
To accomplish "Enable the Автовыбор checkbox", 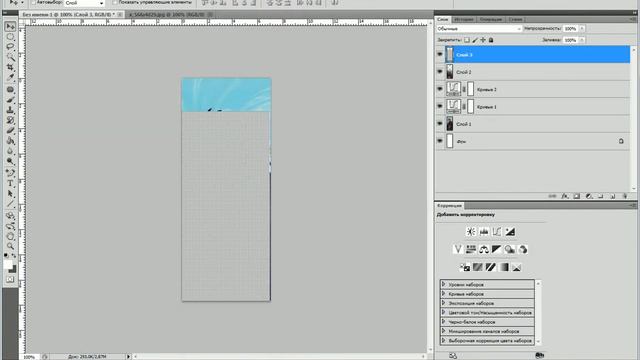I will (x=33, y=2).
